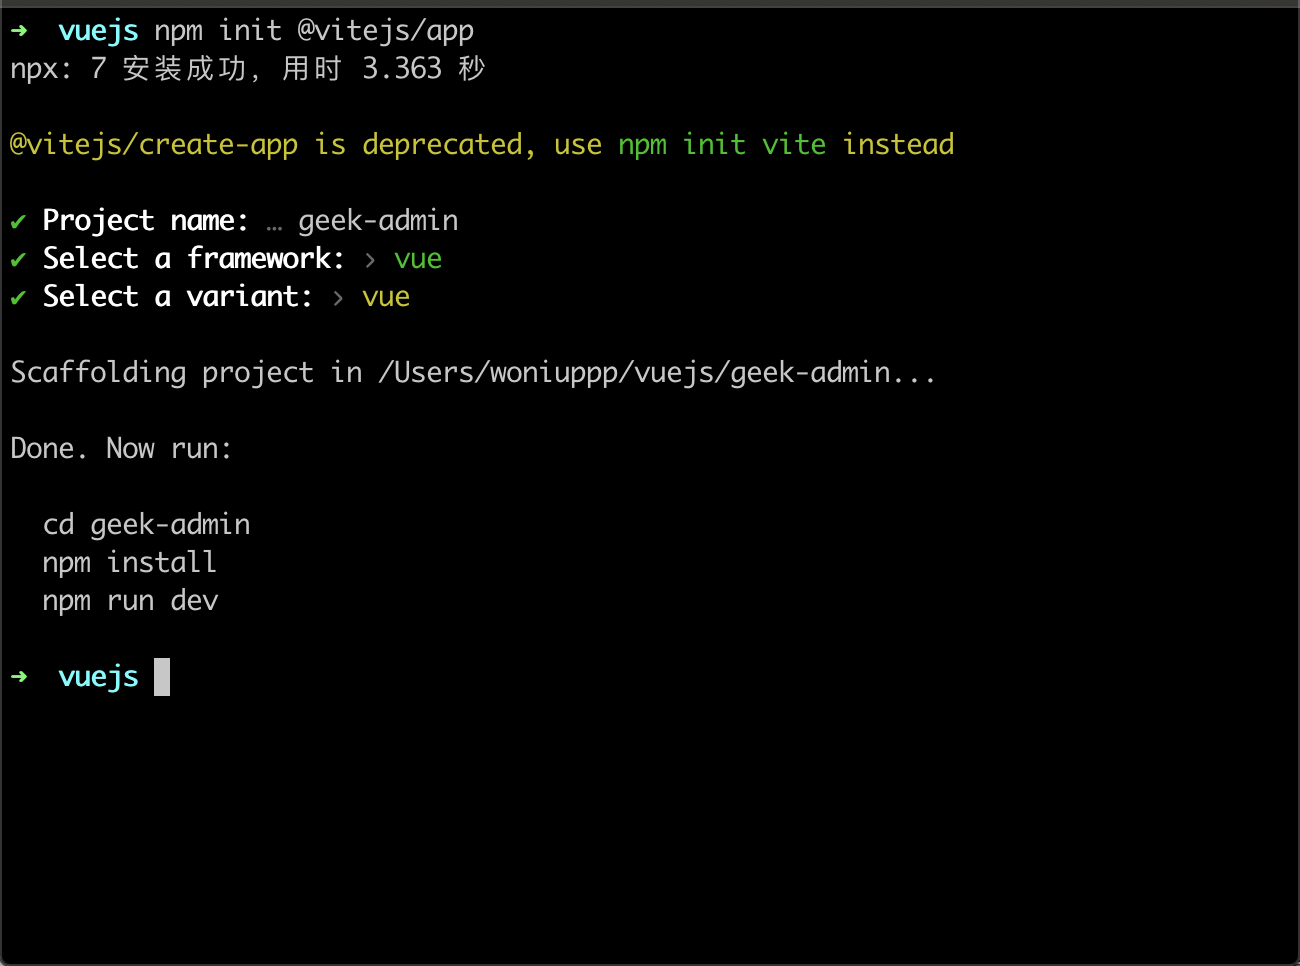Click the chevron after Select a variant
This screenshot has height=966, width=1300.
[338, 298]
